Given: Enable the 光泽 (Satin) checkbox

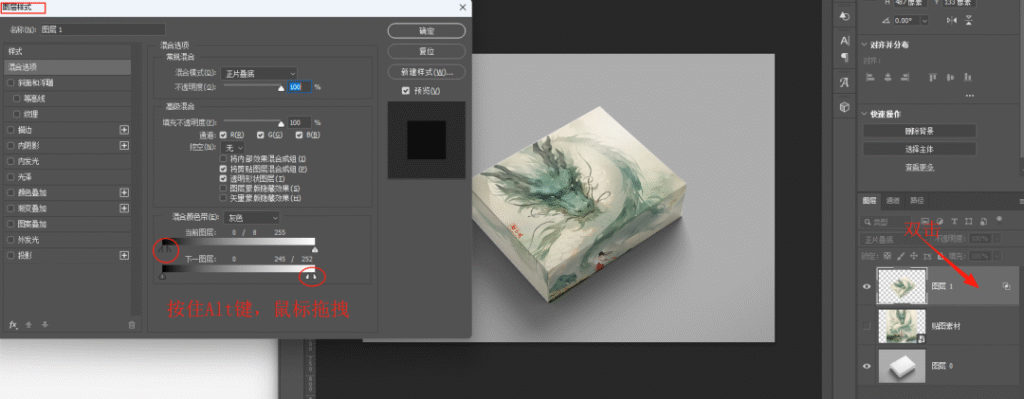Looking at the screenshot, I should pos(10,177).
